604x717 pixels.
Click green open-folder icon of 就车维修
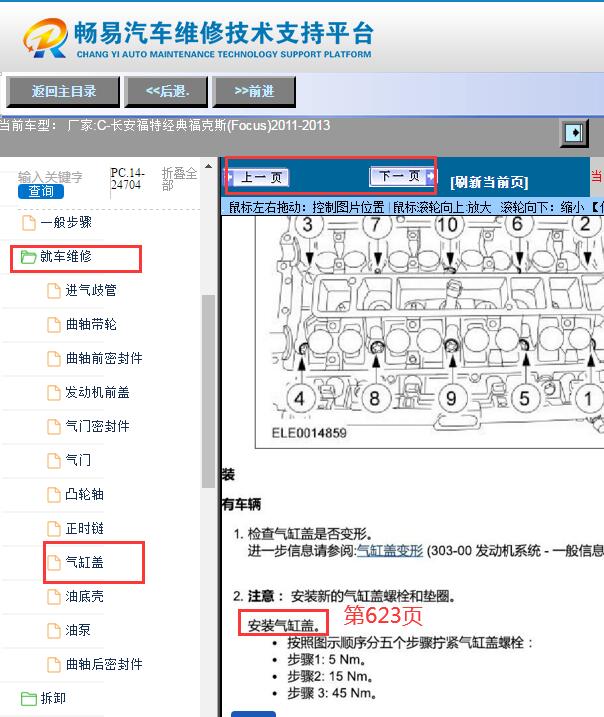(28, 257)
